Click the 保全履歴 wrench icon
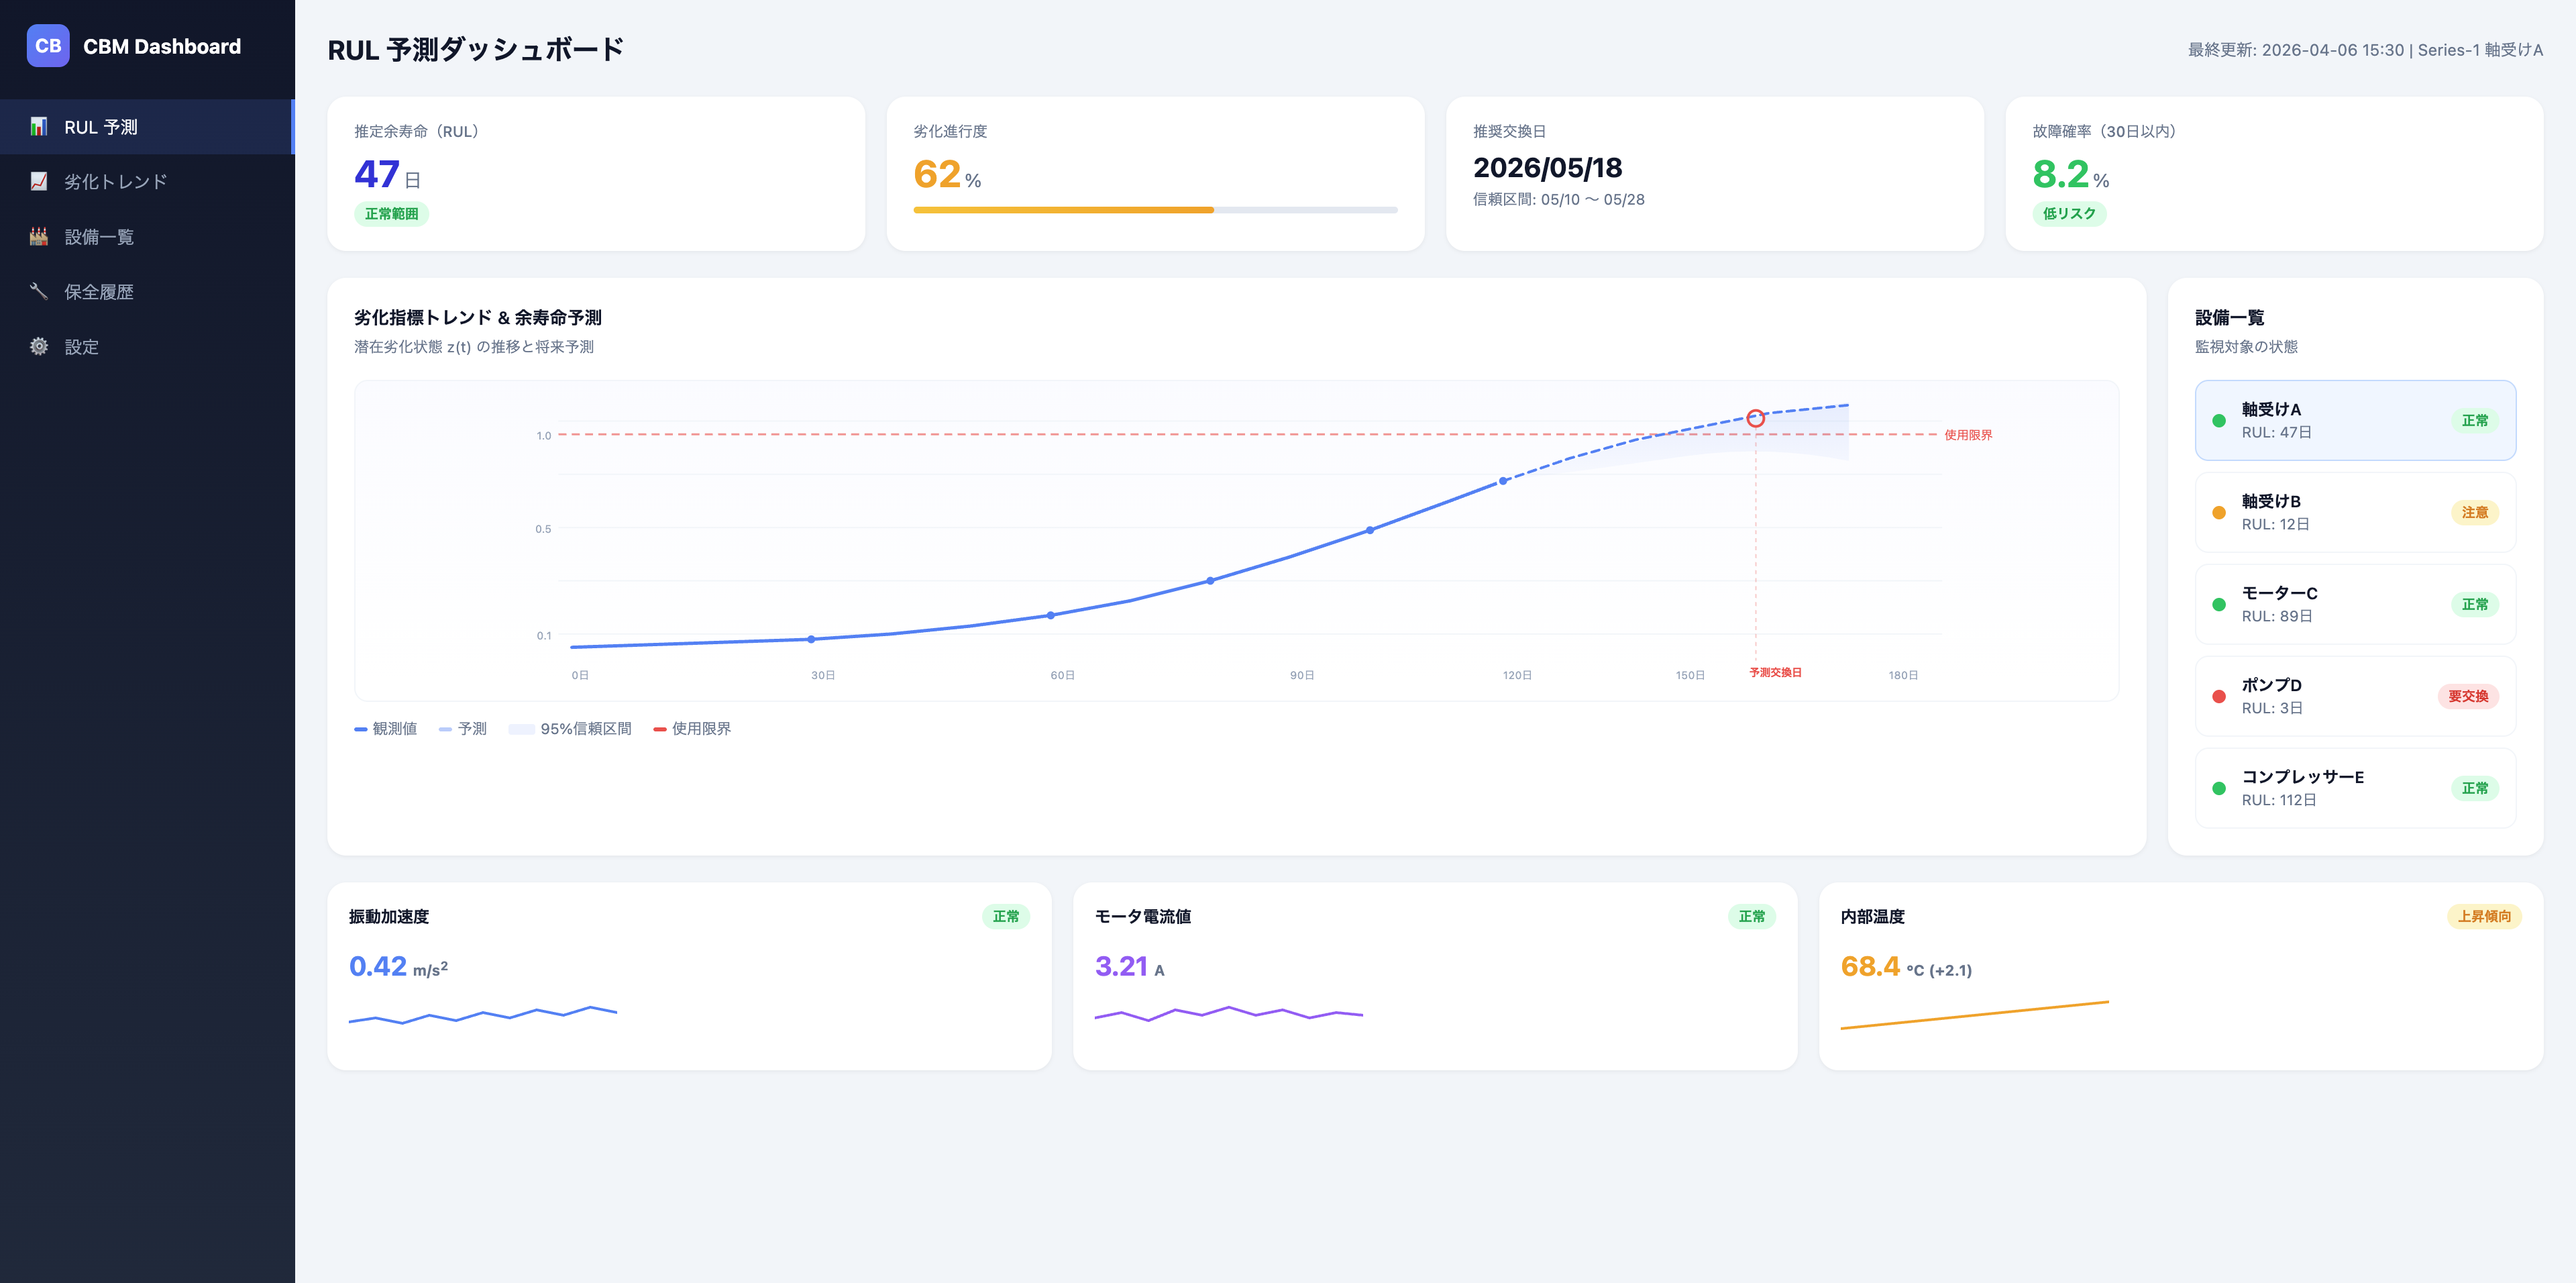 [39, 291]
